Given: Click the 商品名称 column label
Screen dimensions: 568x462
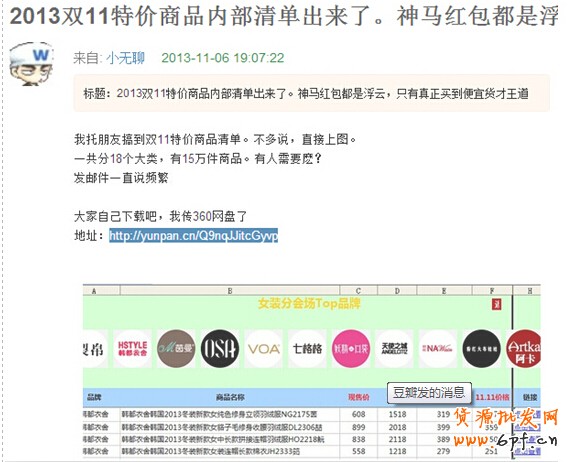Looking at the screenshot, I should 230,397.
